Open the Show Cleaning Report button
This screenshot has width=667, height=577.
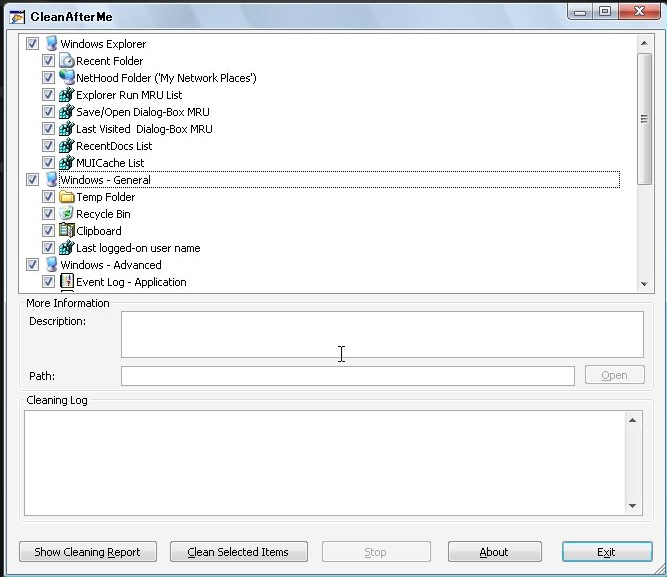pos(88,551)
